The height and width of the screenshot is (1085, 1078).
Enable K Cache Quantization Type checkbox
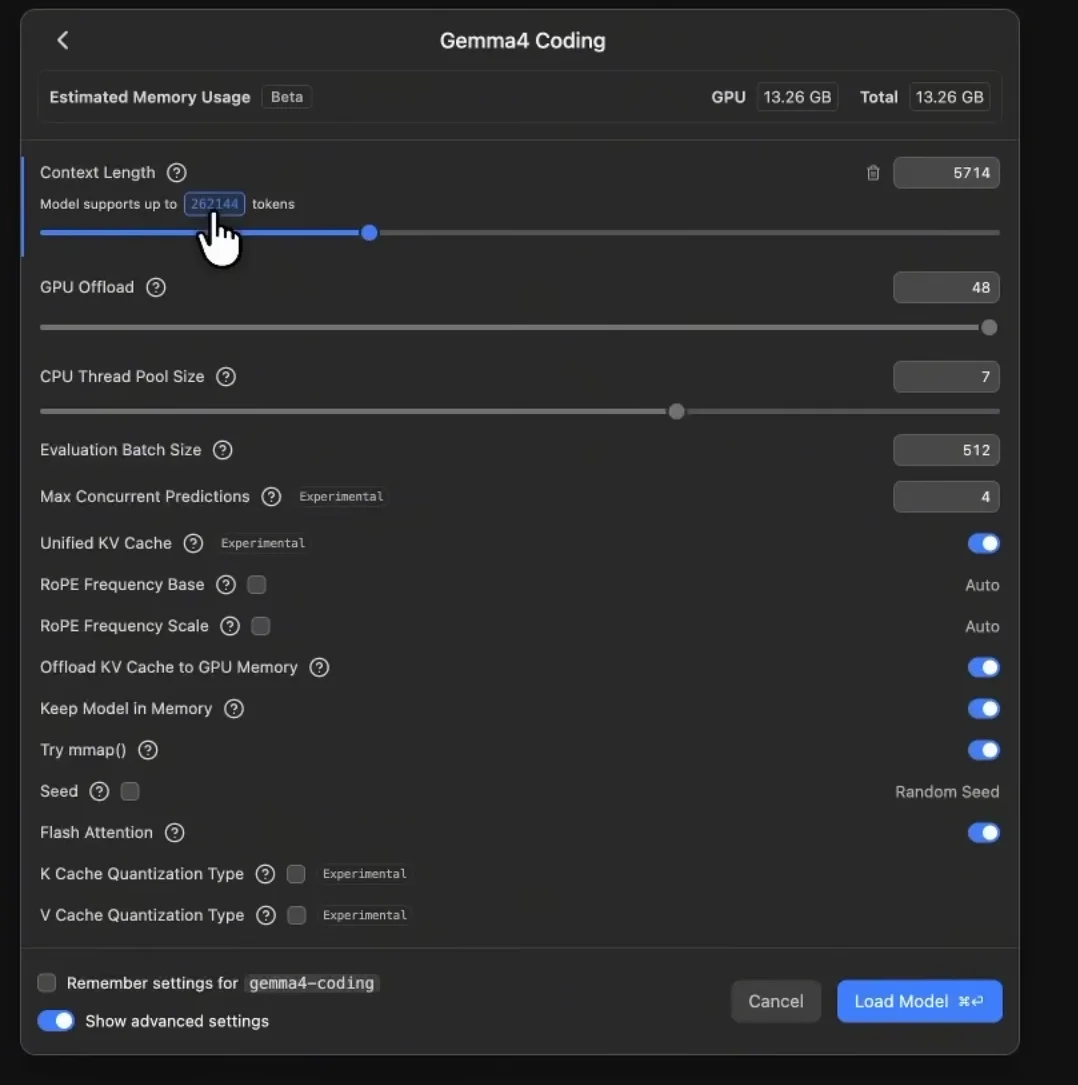296,874
